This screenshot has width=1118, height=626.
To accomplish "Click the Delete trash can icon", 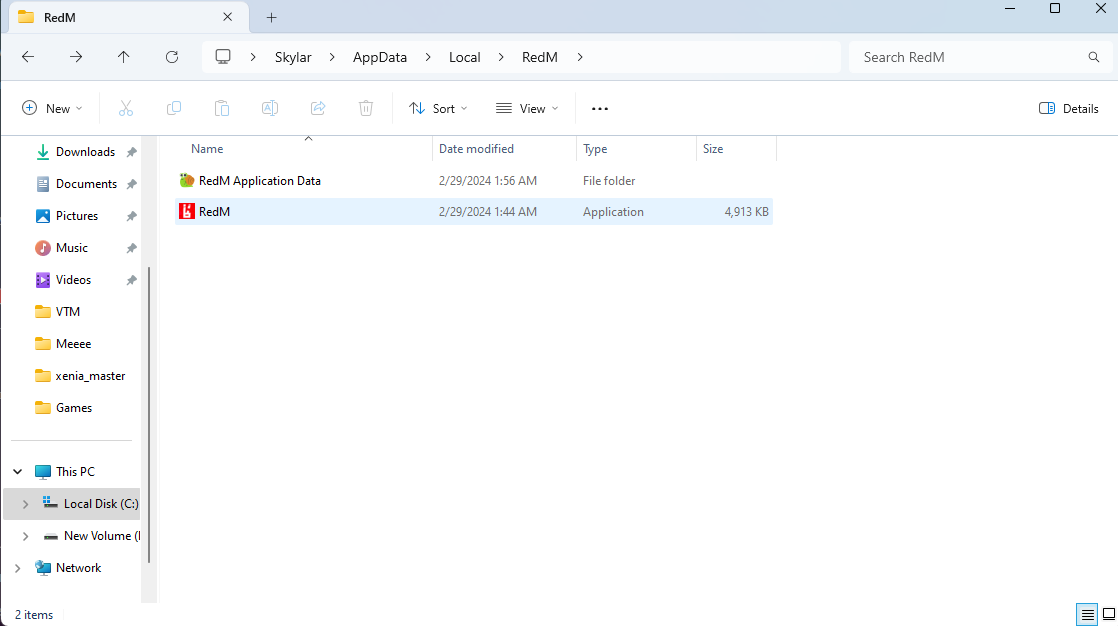I will 366,108.
